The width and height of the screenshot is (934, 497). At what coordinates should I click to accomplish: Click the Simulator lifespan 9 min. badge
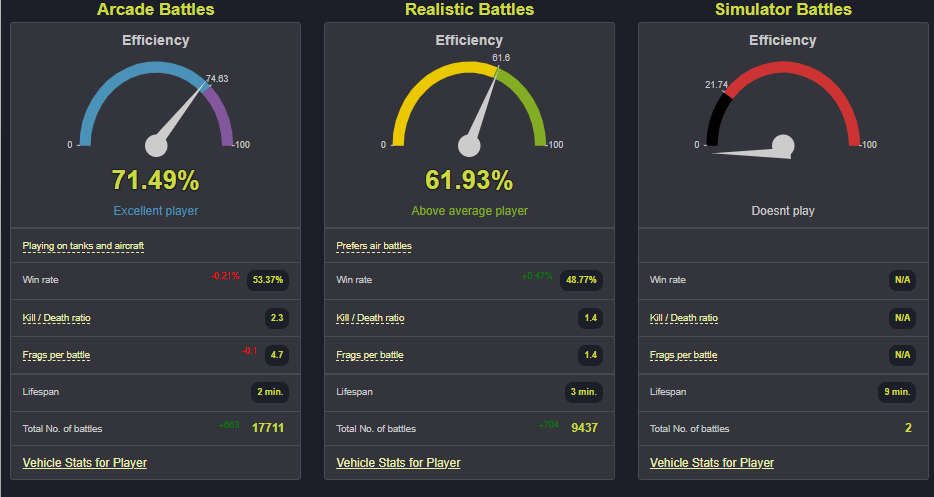coord(898,392)
